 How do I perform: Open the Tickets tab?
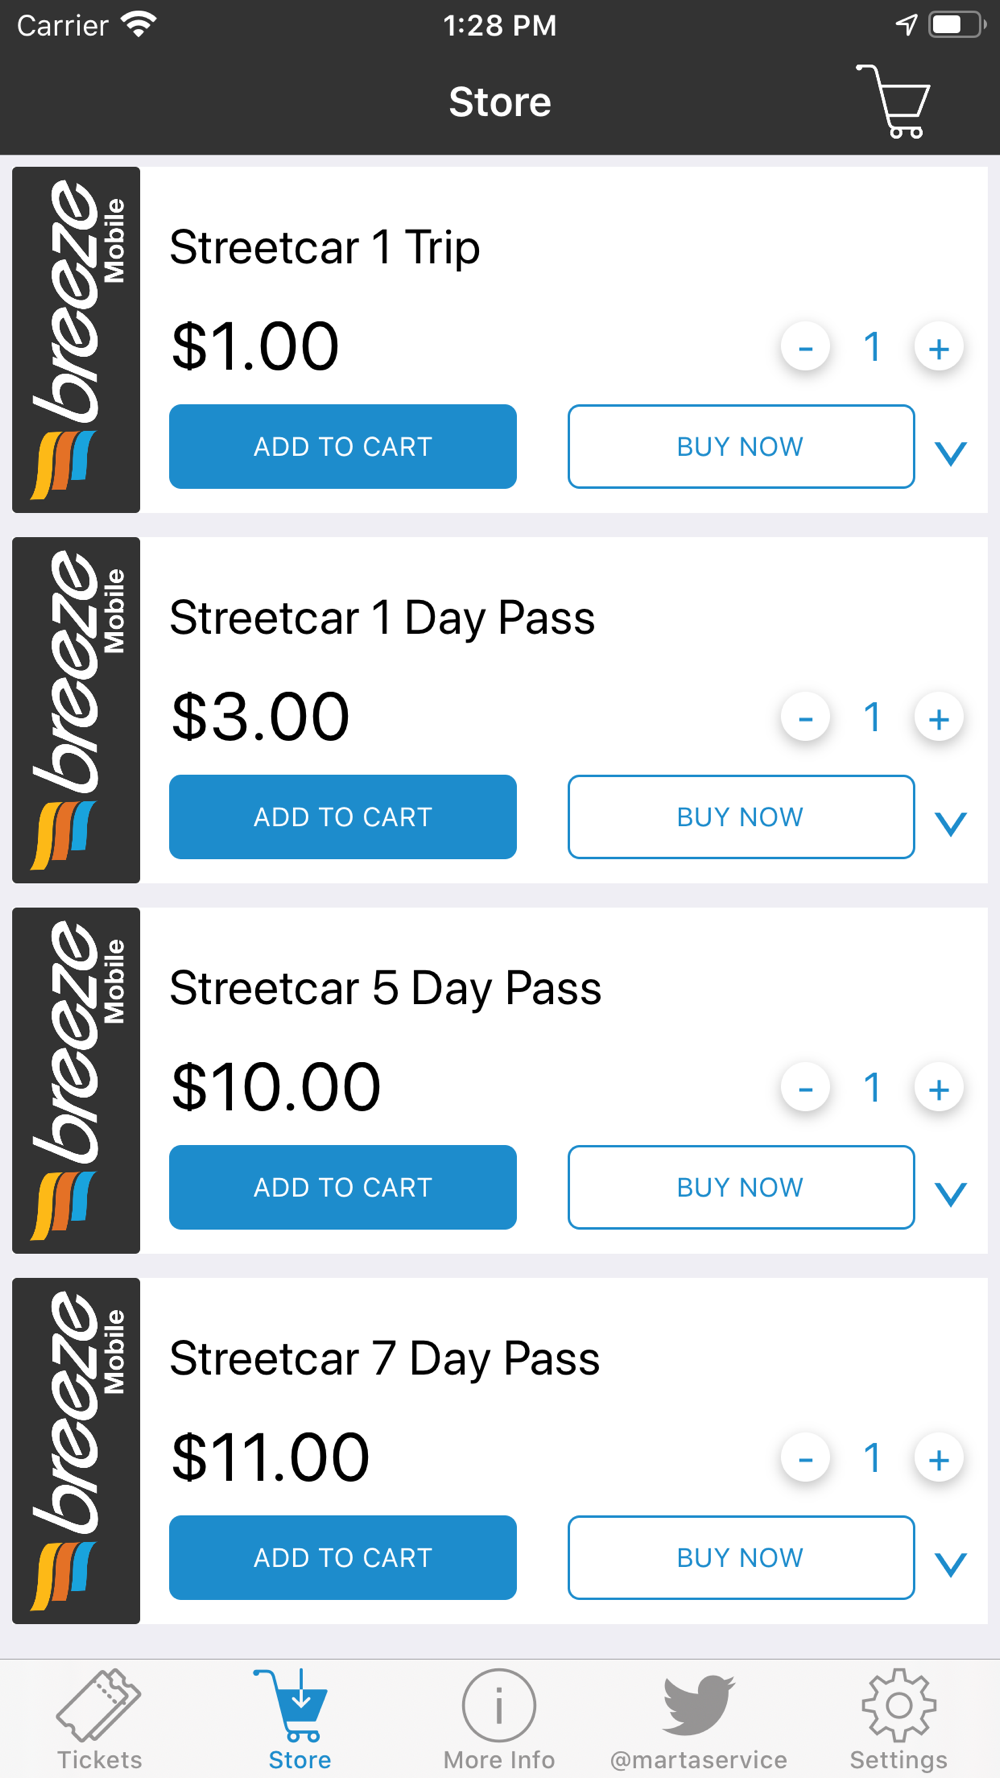tap(99, 1720)
